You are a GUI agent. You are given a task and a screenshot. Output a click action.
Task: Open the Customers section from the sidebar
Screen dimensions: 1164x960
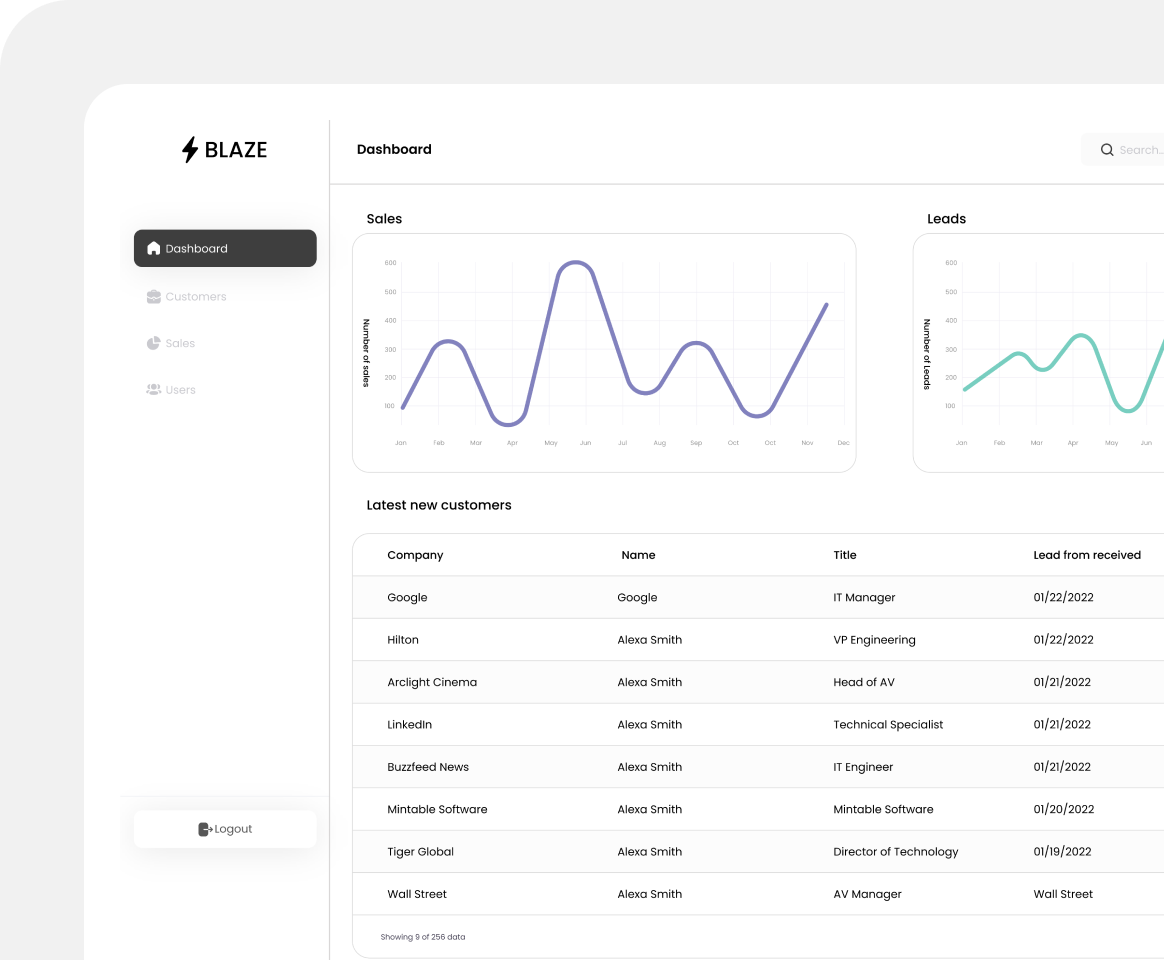pyautogui.click(x=196, y=296)
